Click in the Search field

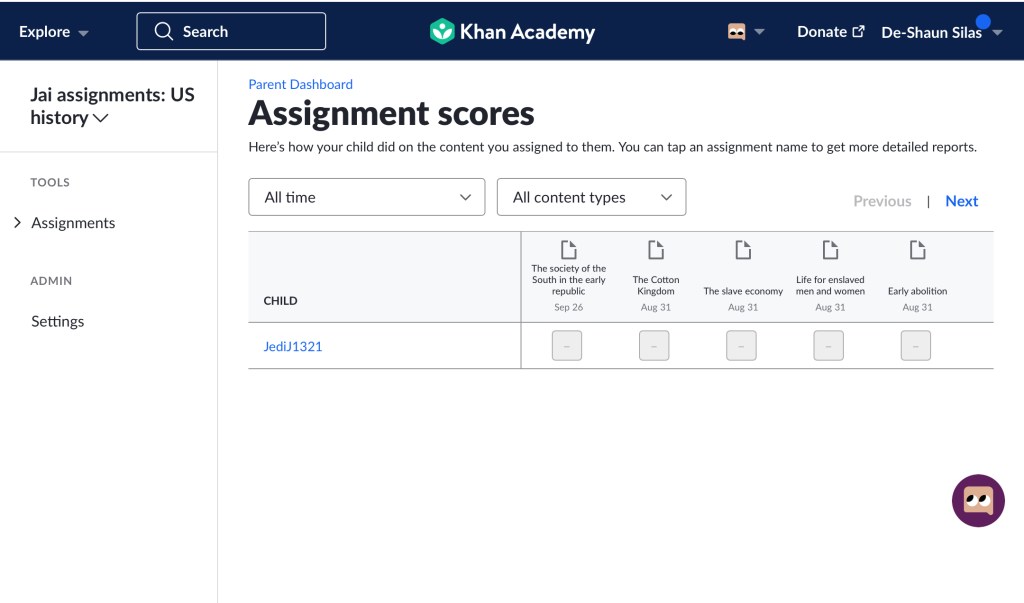231,32
